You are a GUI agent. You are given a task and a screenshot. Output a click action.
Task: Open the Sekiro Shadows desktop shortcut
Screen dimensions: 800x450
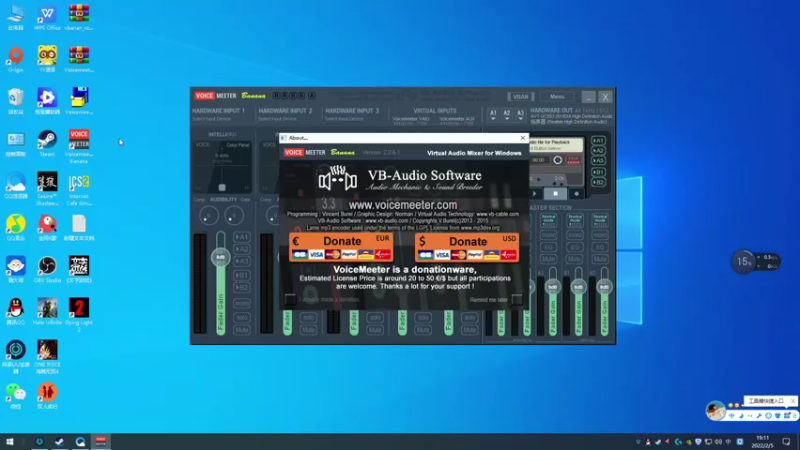[47, 189]
